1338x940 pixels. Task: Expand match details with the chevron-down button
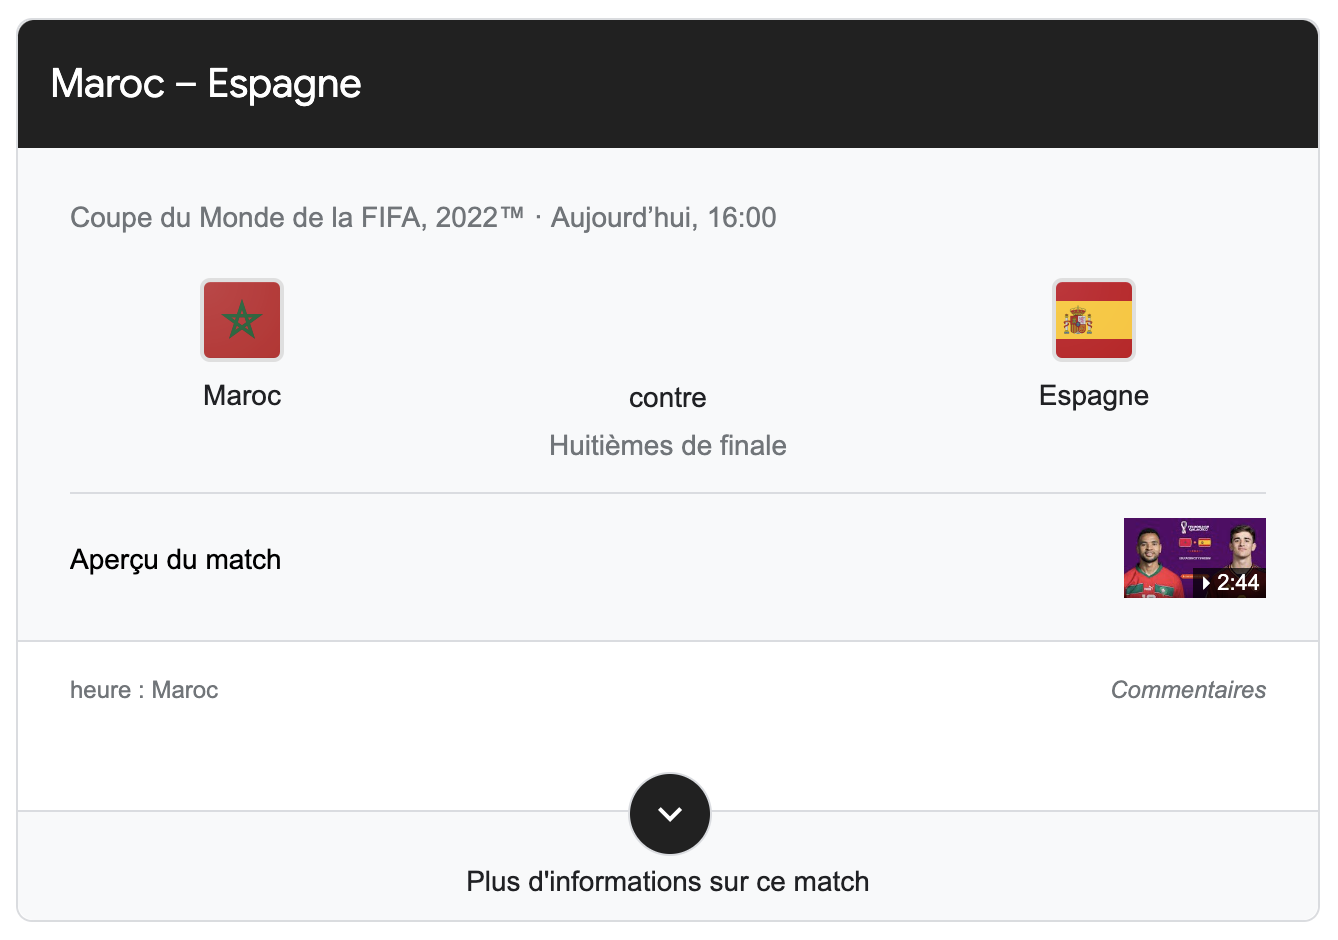click(669, 814)
